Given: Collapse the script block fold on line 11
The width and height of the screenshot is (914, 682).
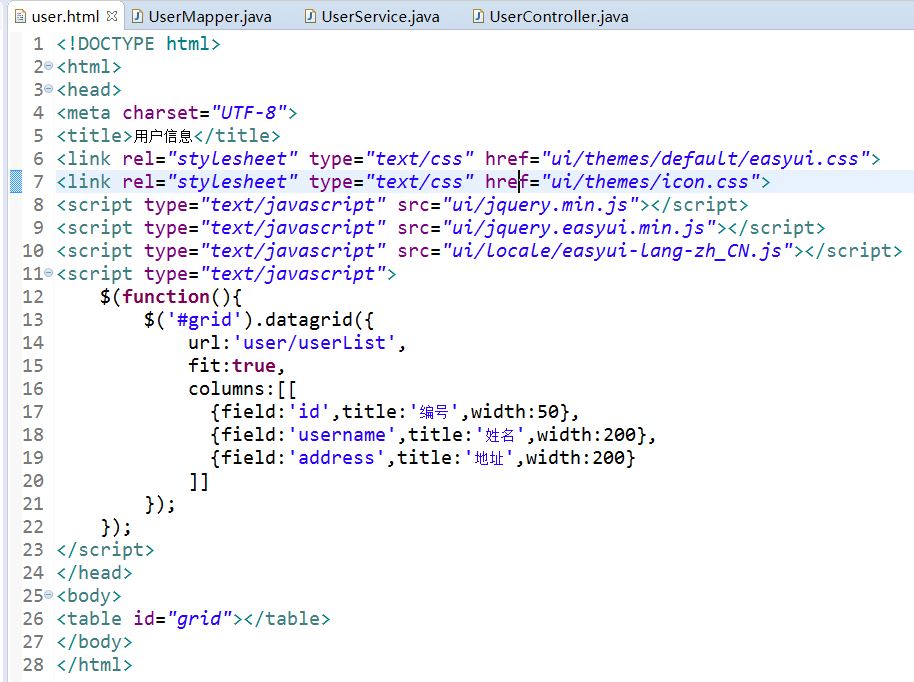Looking at the screenshot, I should coord(48,273).
